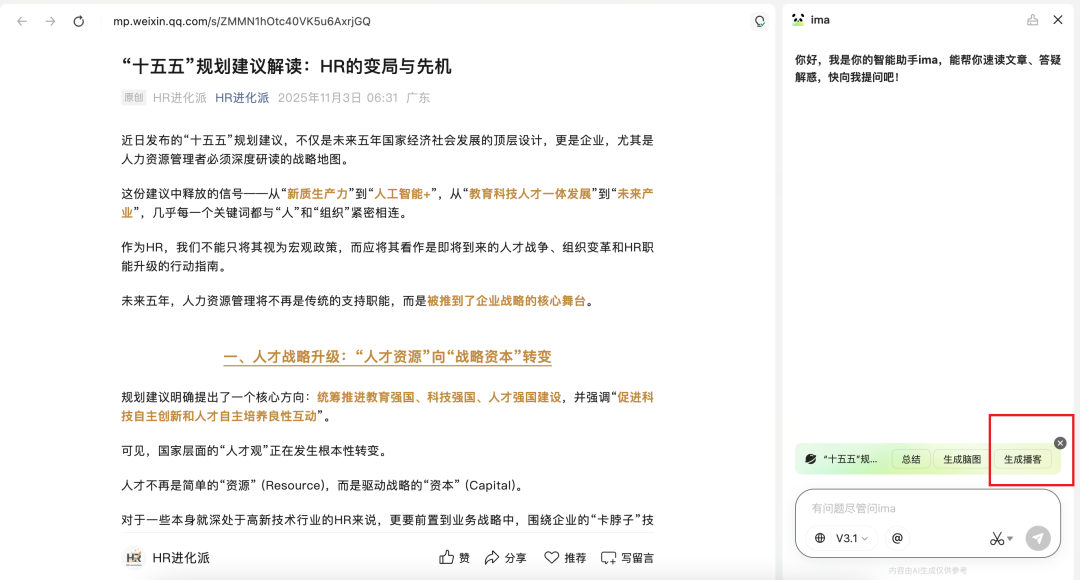Click the browser forward arrow
The width and height of the screenshot is (1080, 580).
pyautogui.click(x=50, y=21)
